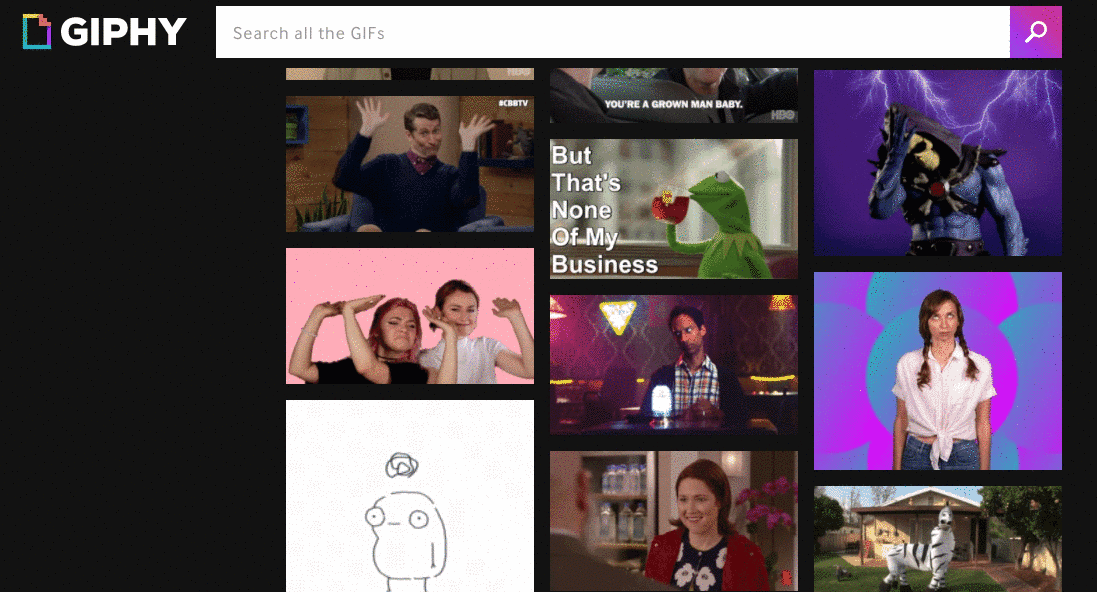Focus the 'Search all the GIFs' field

613,32
